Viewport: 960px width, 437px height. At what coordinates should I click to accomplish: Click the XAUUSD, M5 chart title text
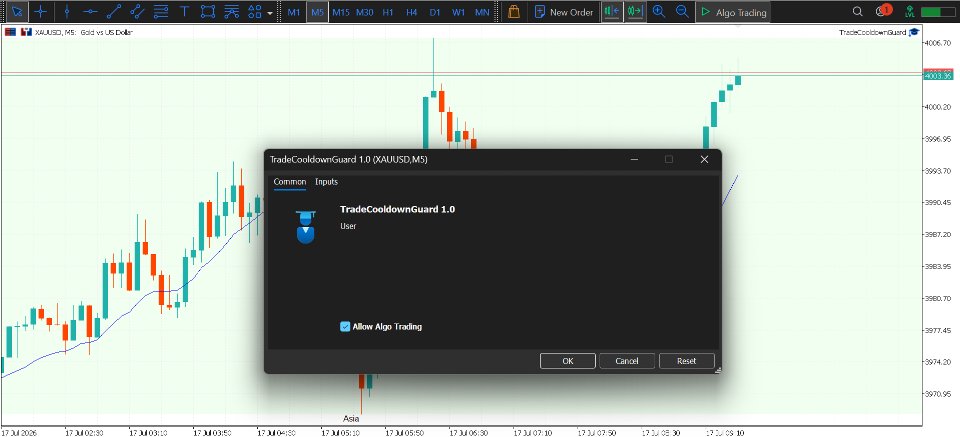pos(84,32)
